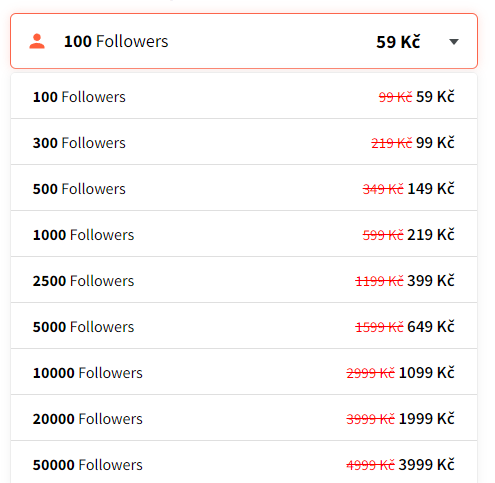Click the crossed-out 3999 Kč price
495x483 pixels.
point(371,419)
